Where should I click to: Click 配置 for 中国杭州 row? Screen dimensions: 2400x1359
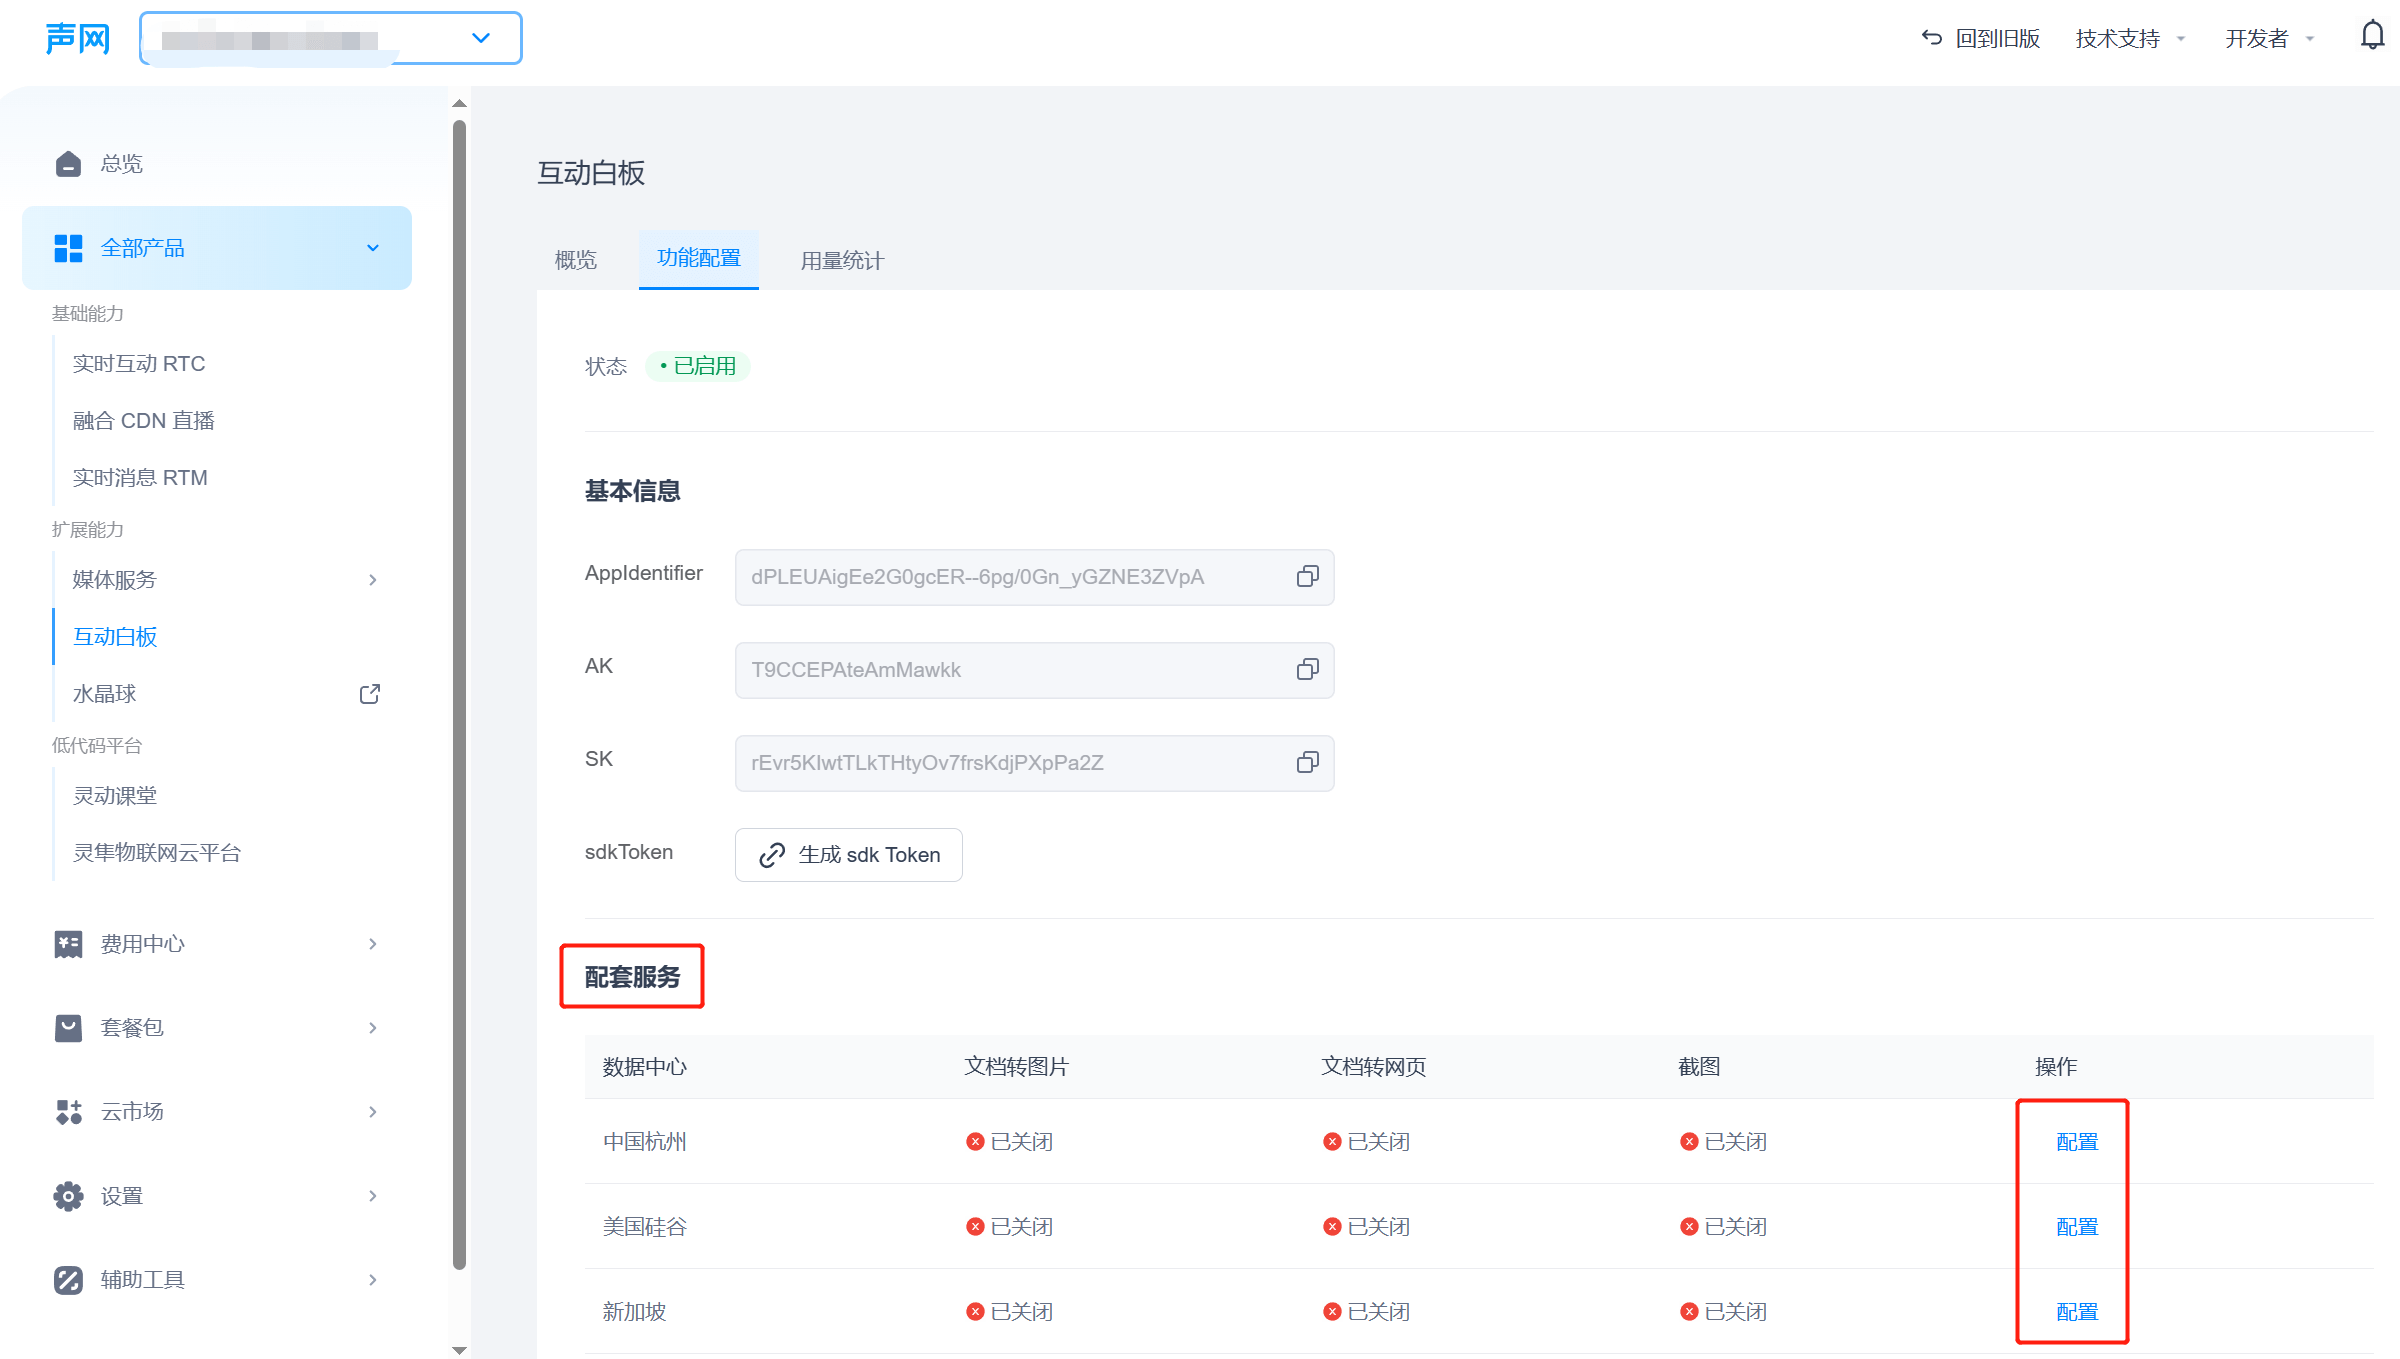2077,1142
